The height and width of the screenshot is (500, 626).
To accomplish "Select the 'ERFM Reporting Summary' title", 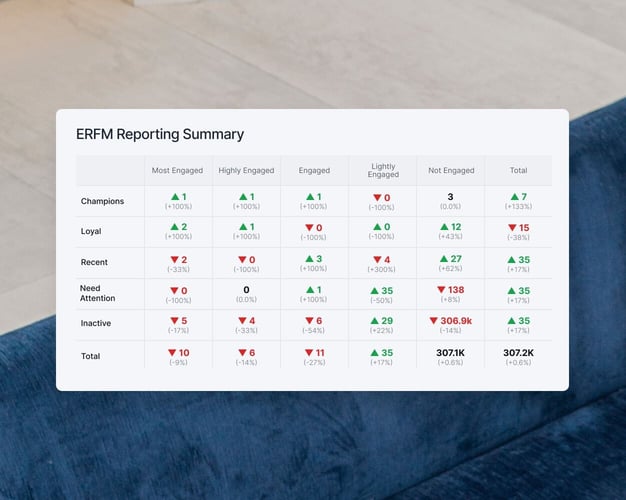I will 160,134.
